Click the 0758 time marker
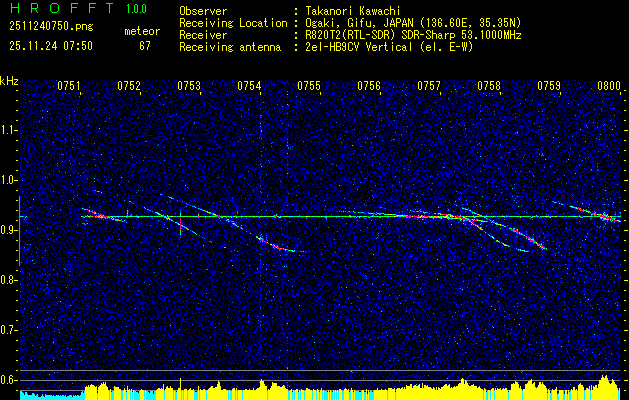The image size is (629, 400). [489, 86]
